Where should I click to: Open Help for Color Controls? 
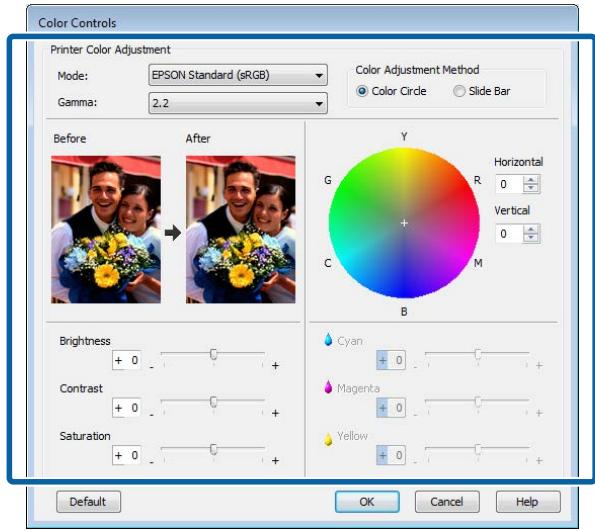coord(528,502)
